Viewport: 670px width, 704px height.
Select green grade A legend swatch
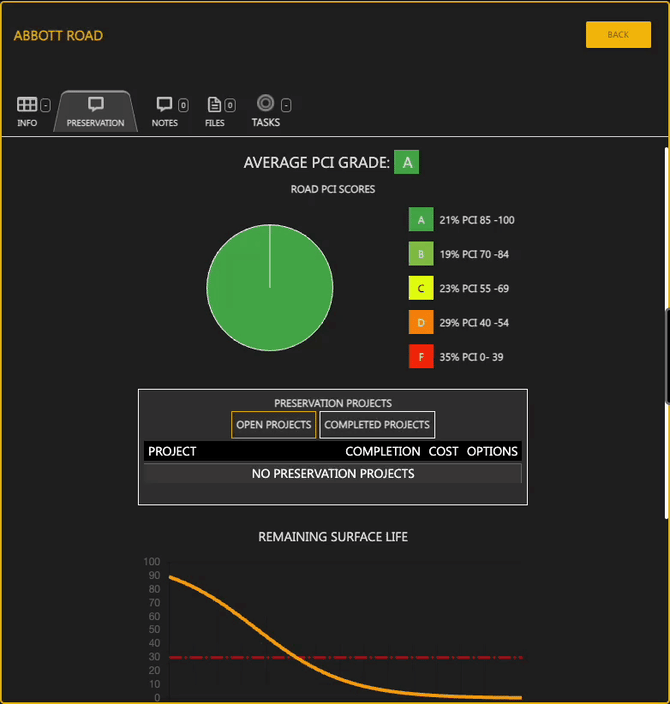coord(421,220)
